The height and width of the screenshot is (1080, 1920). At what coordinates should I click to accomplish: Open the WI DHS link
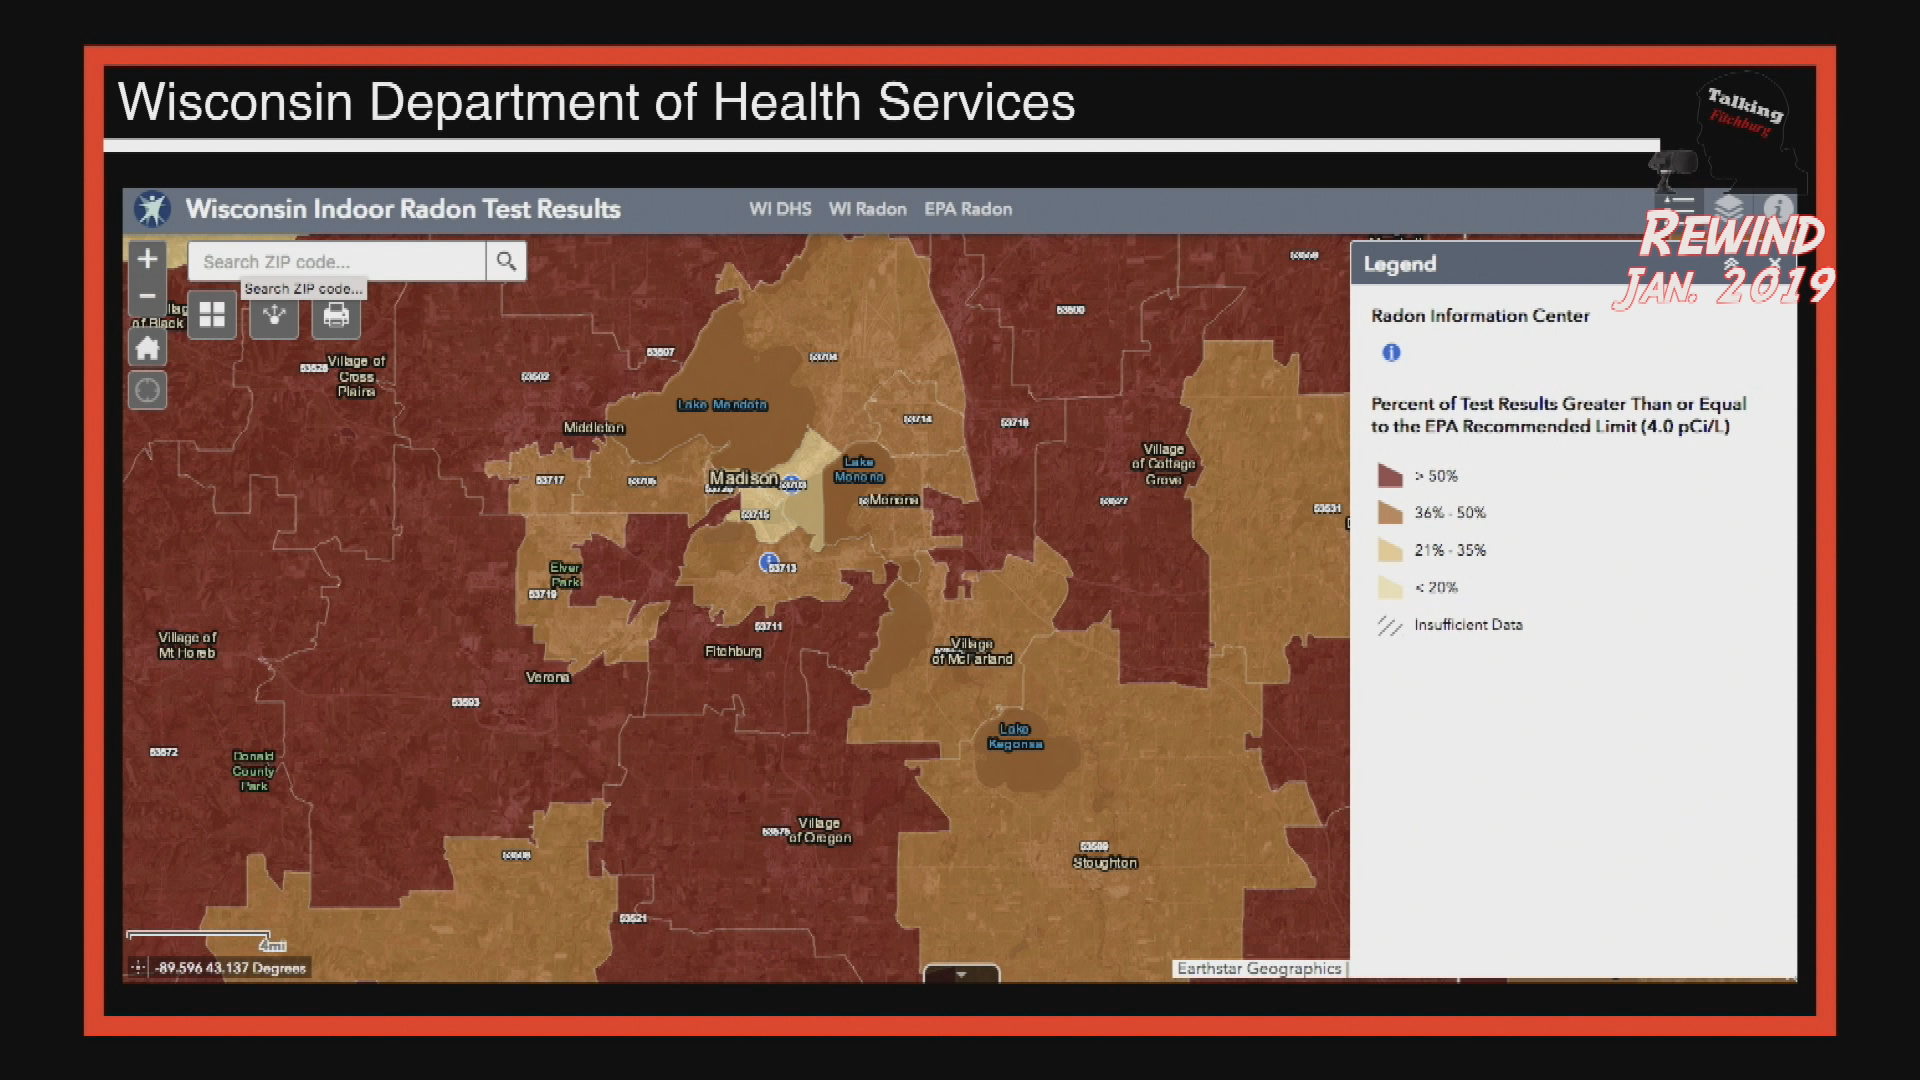coord(780,209)
